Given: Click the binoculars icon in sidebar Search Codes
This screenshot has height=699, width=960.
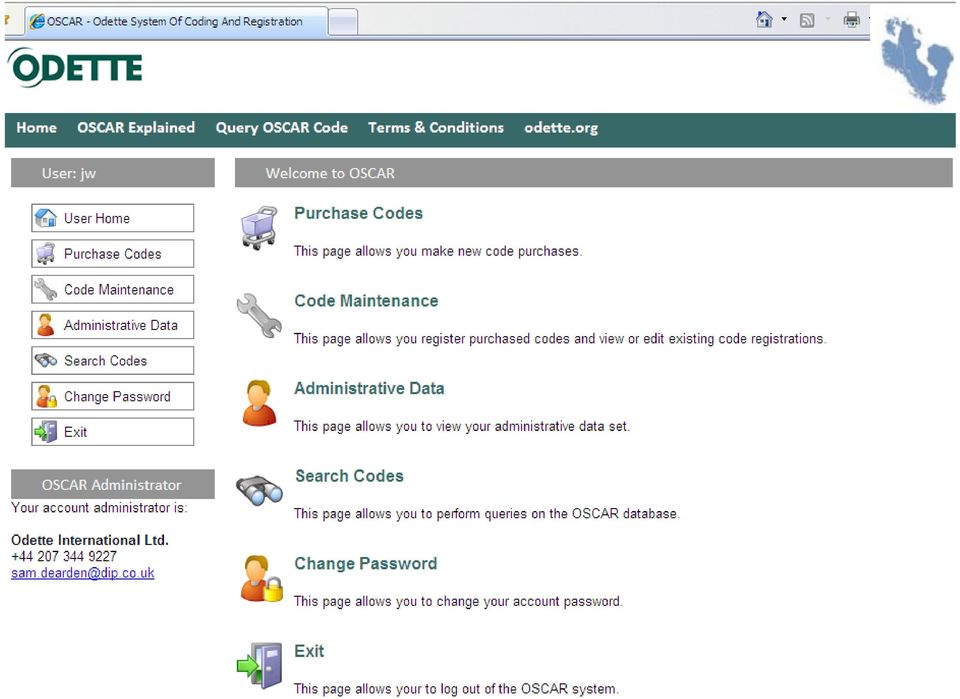Looking at the screenshot, I should coord(46,361).
